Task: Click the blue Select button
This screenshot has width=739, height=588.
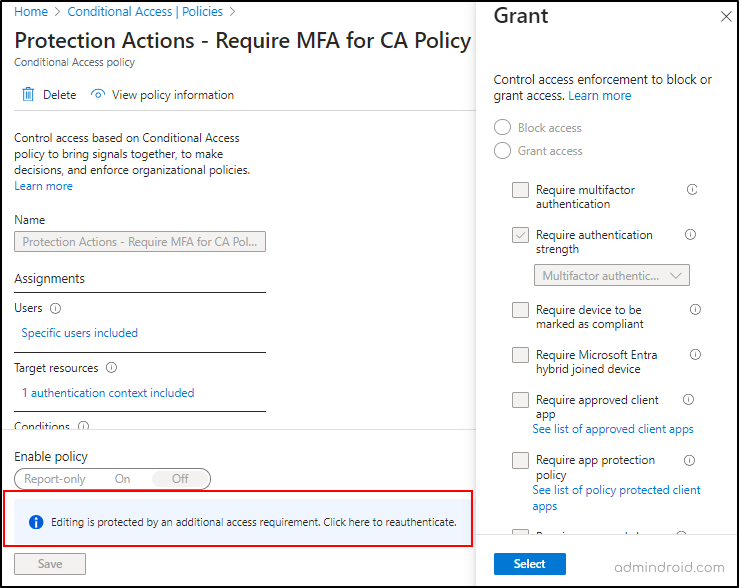Action: tap(529, 564)
